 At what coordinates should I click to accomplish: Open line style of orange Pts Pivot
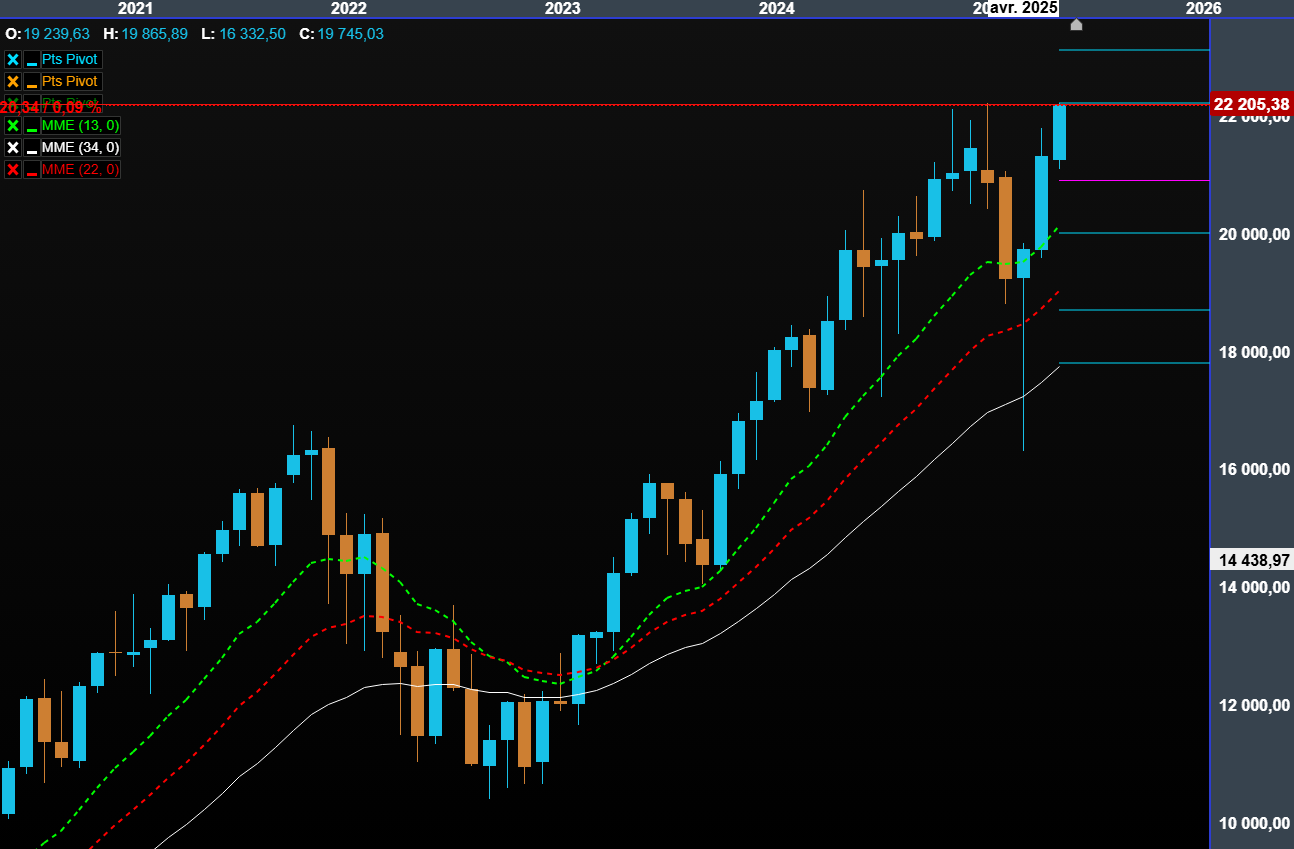pos(32,81)
